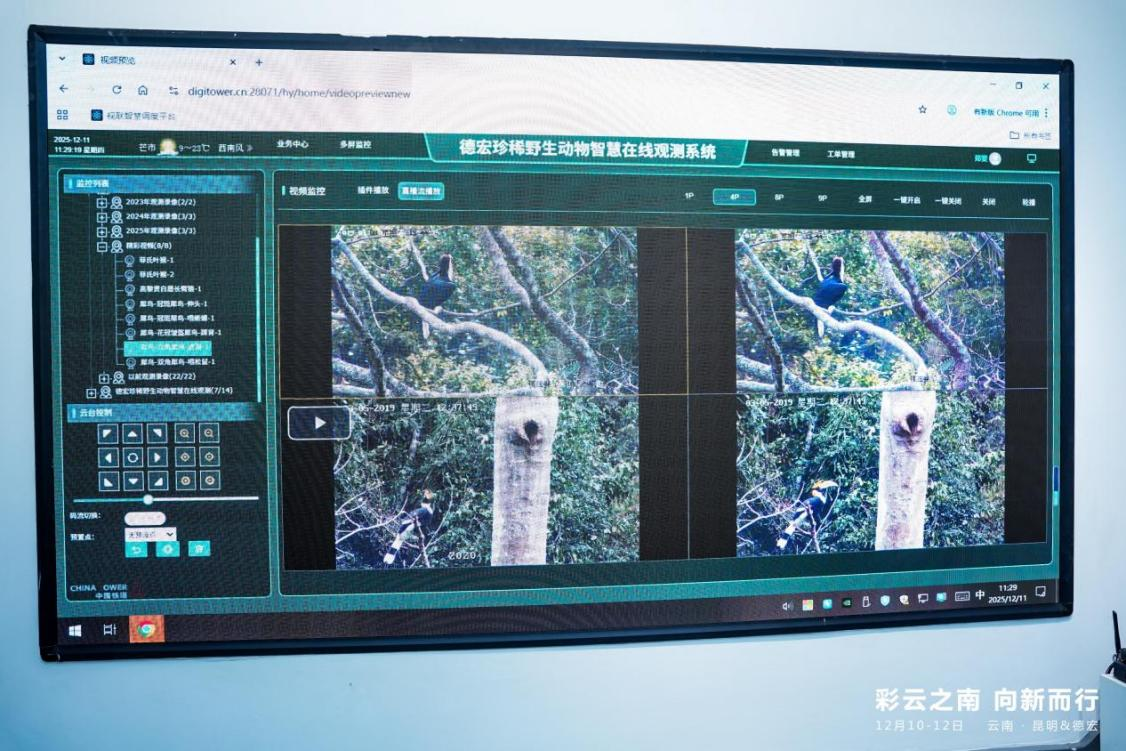Click the monitor icon in the top-right header
Screen dimensions: 1126x751
tap(1032, 159)
